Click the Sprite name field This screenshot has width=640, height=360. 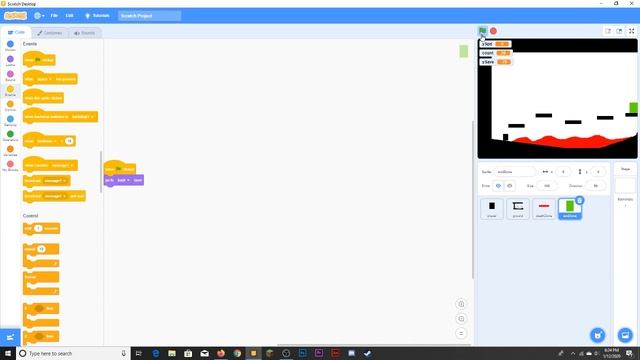[515, 172]
